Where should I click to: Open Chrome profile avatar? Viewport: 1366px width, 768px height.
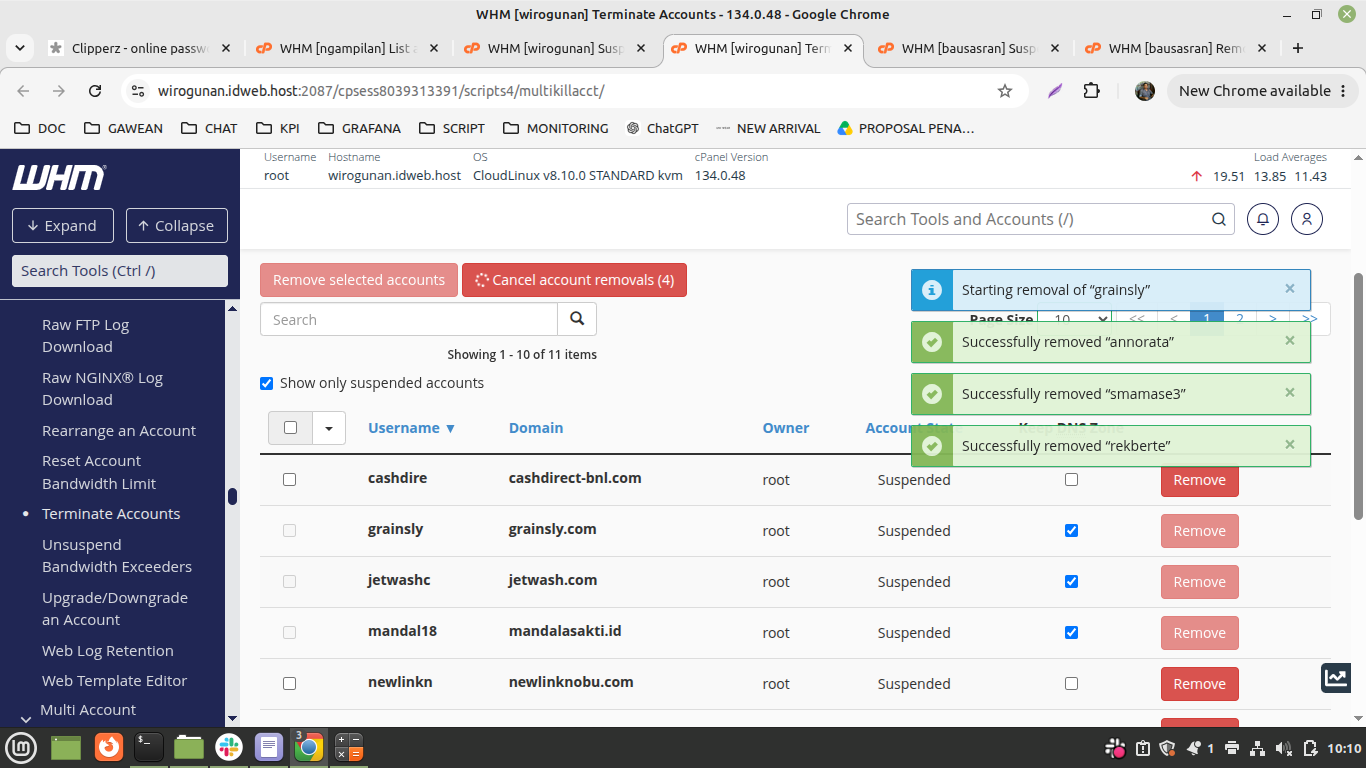pos(1145,91)
